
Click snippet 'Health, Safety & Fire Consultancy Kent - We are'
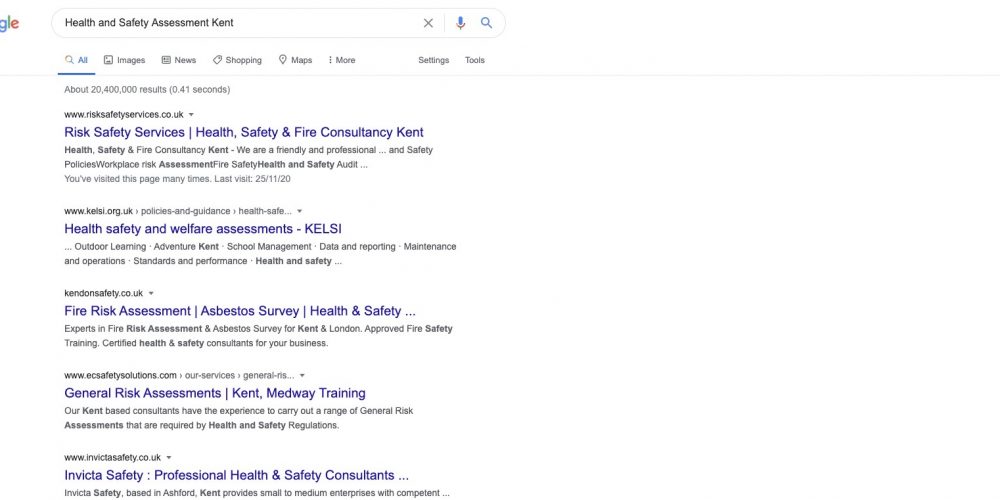(249, 158)
